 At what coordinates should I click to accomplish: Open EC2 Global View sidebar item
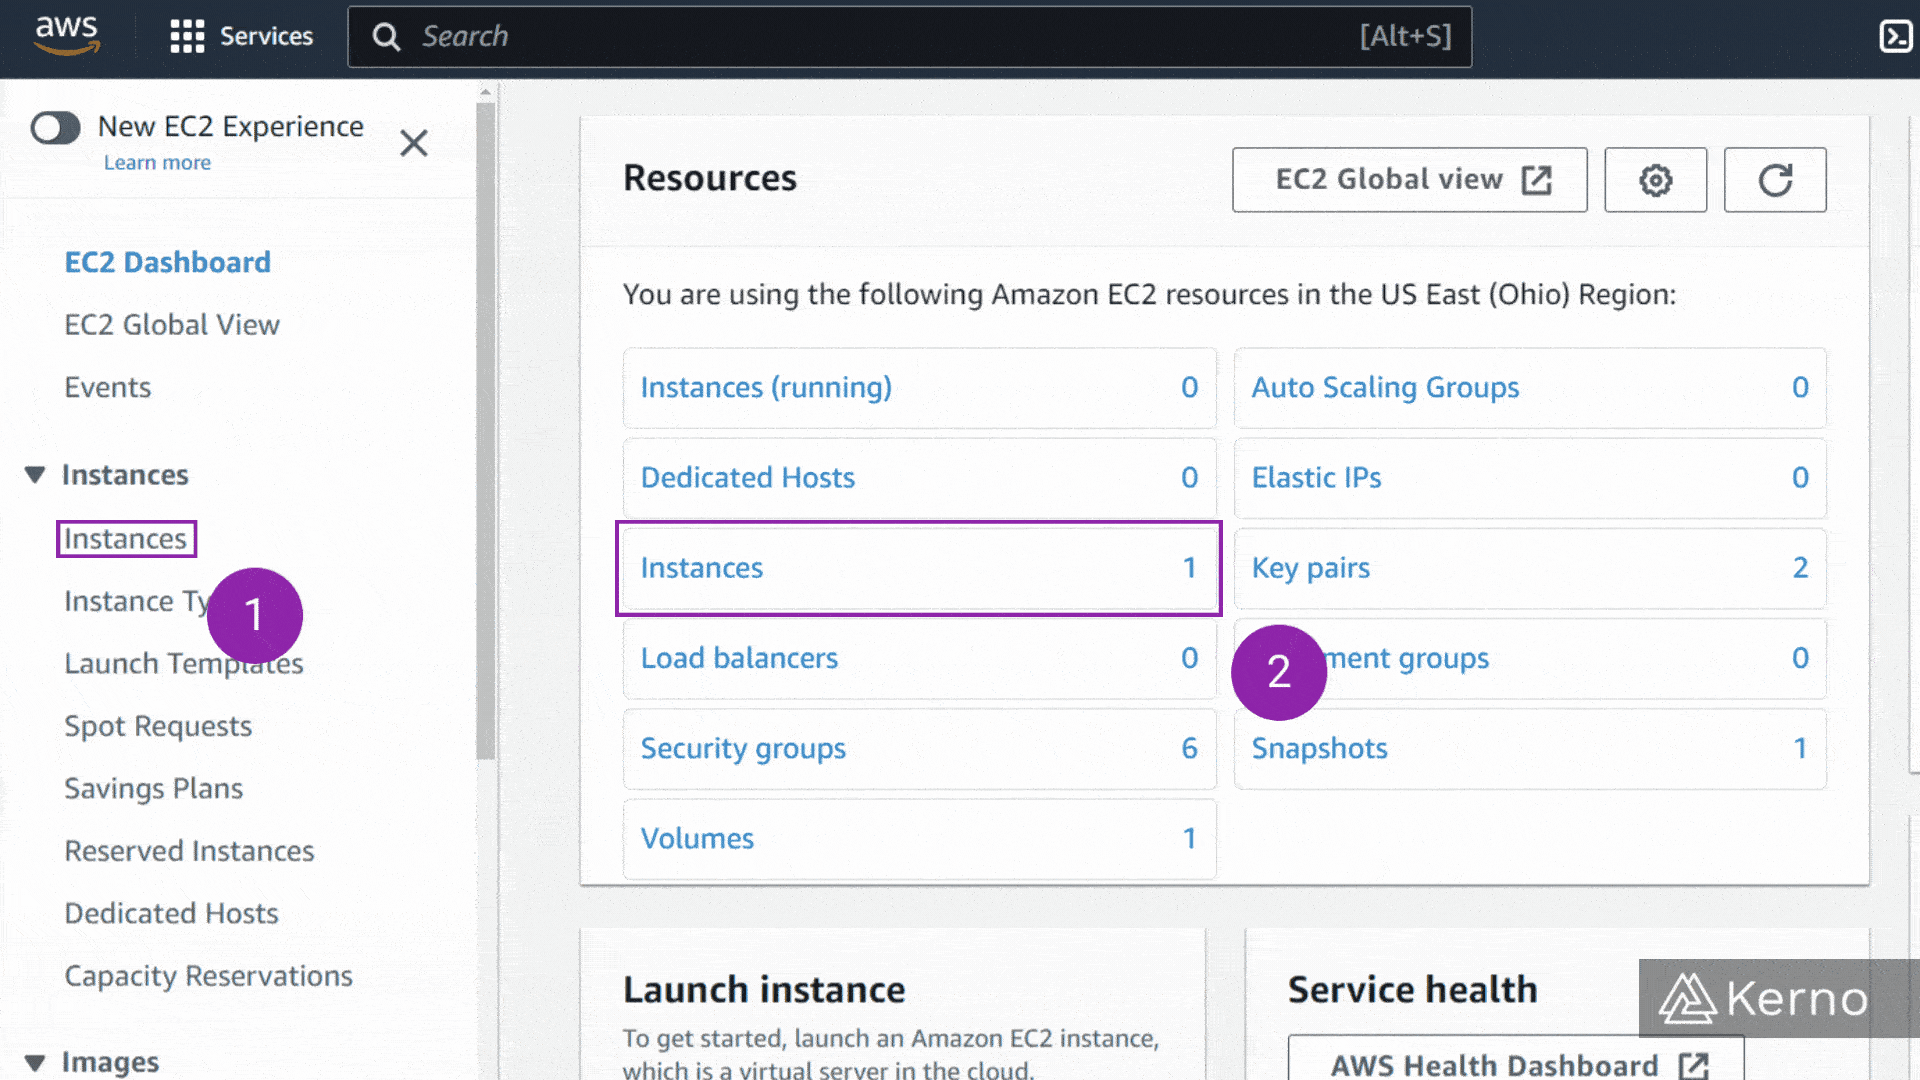pyautogui.click(x=172, y=325)
